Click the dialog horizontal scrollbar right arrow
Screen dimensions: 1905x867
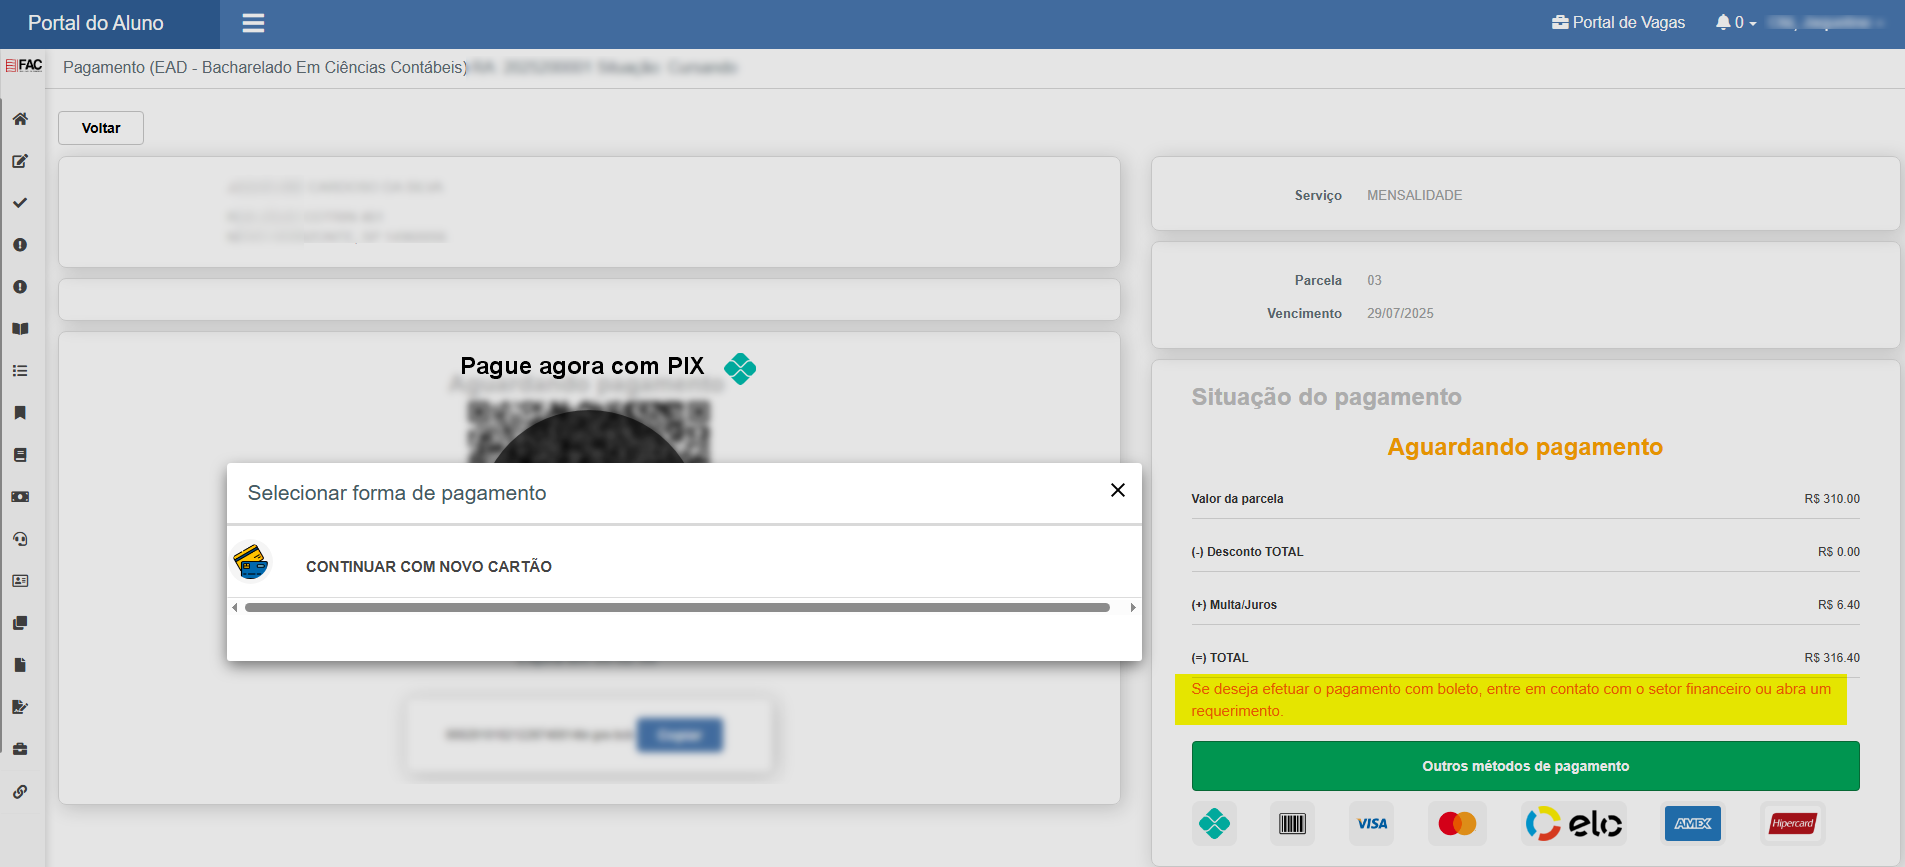1133,607
